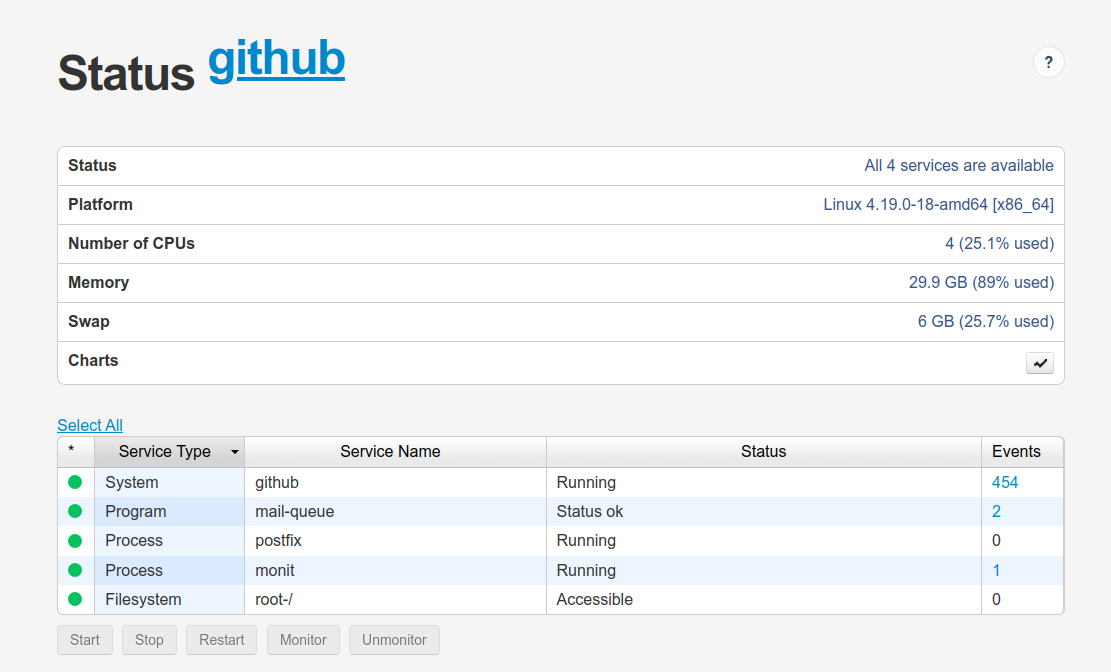Click the 'Swap' row label

(89, 321)
